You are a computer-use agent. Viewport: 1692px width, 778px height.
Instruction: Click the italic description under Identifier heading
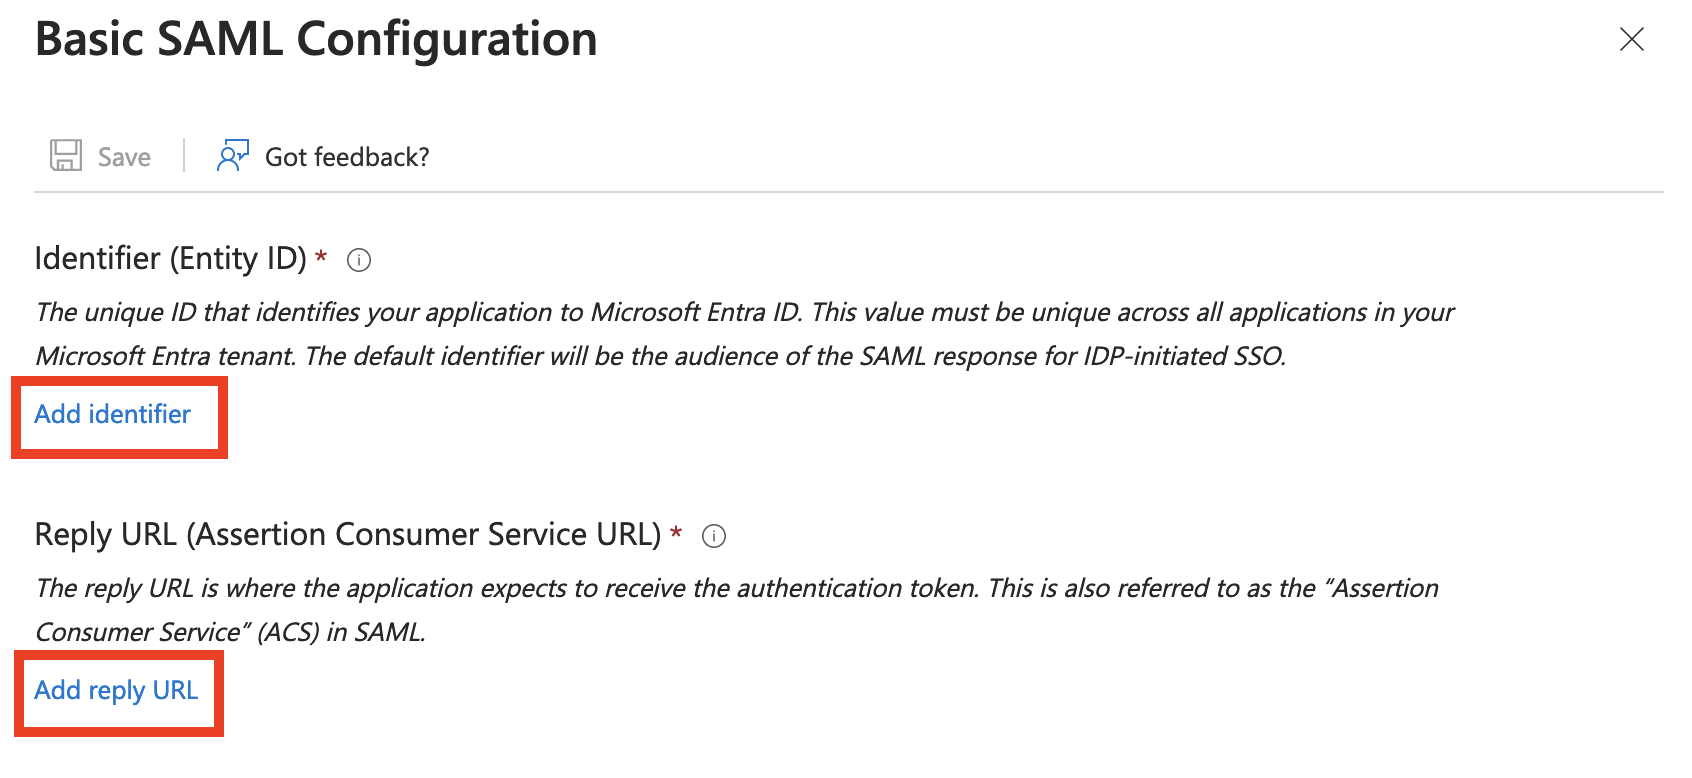pyautogui.click(x=745, y=334)
